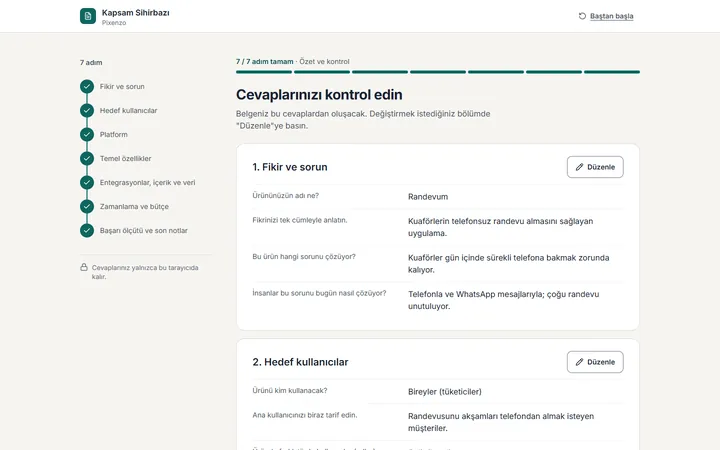Click the pencil icon in Fikir ve sorun Düzenle
The image size is (720, 450).
579,167
